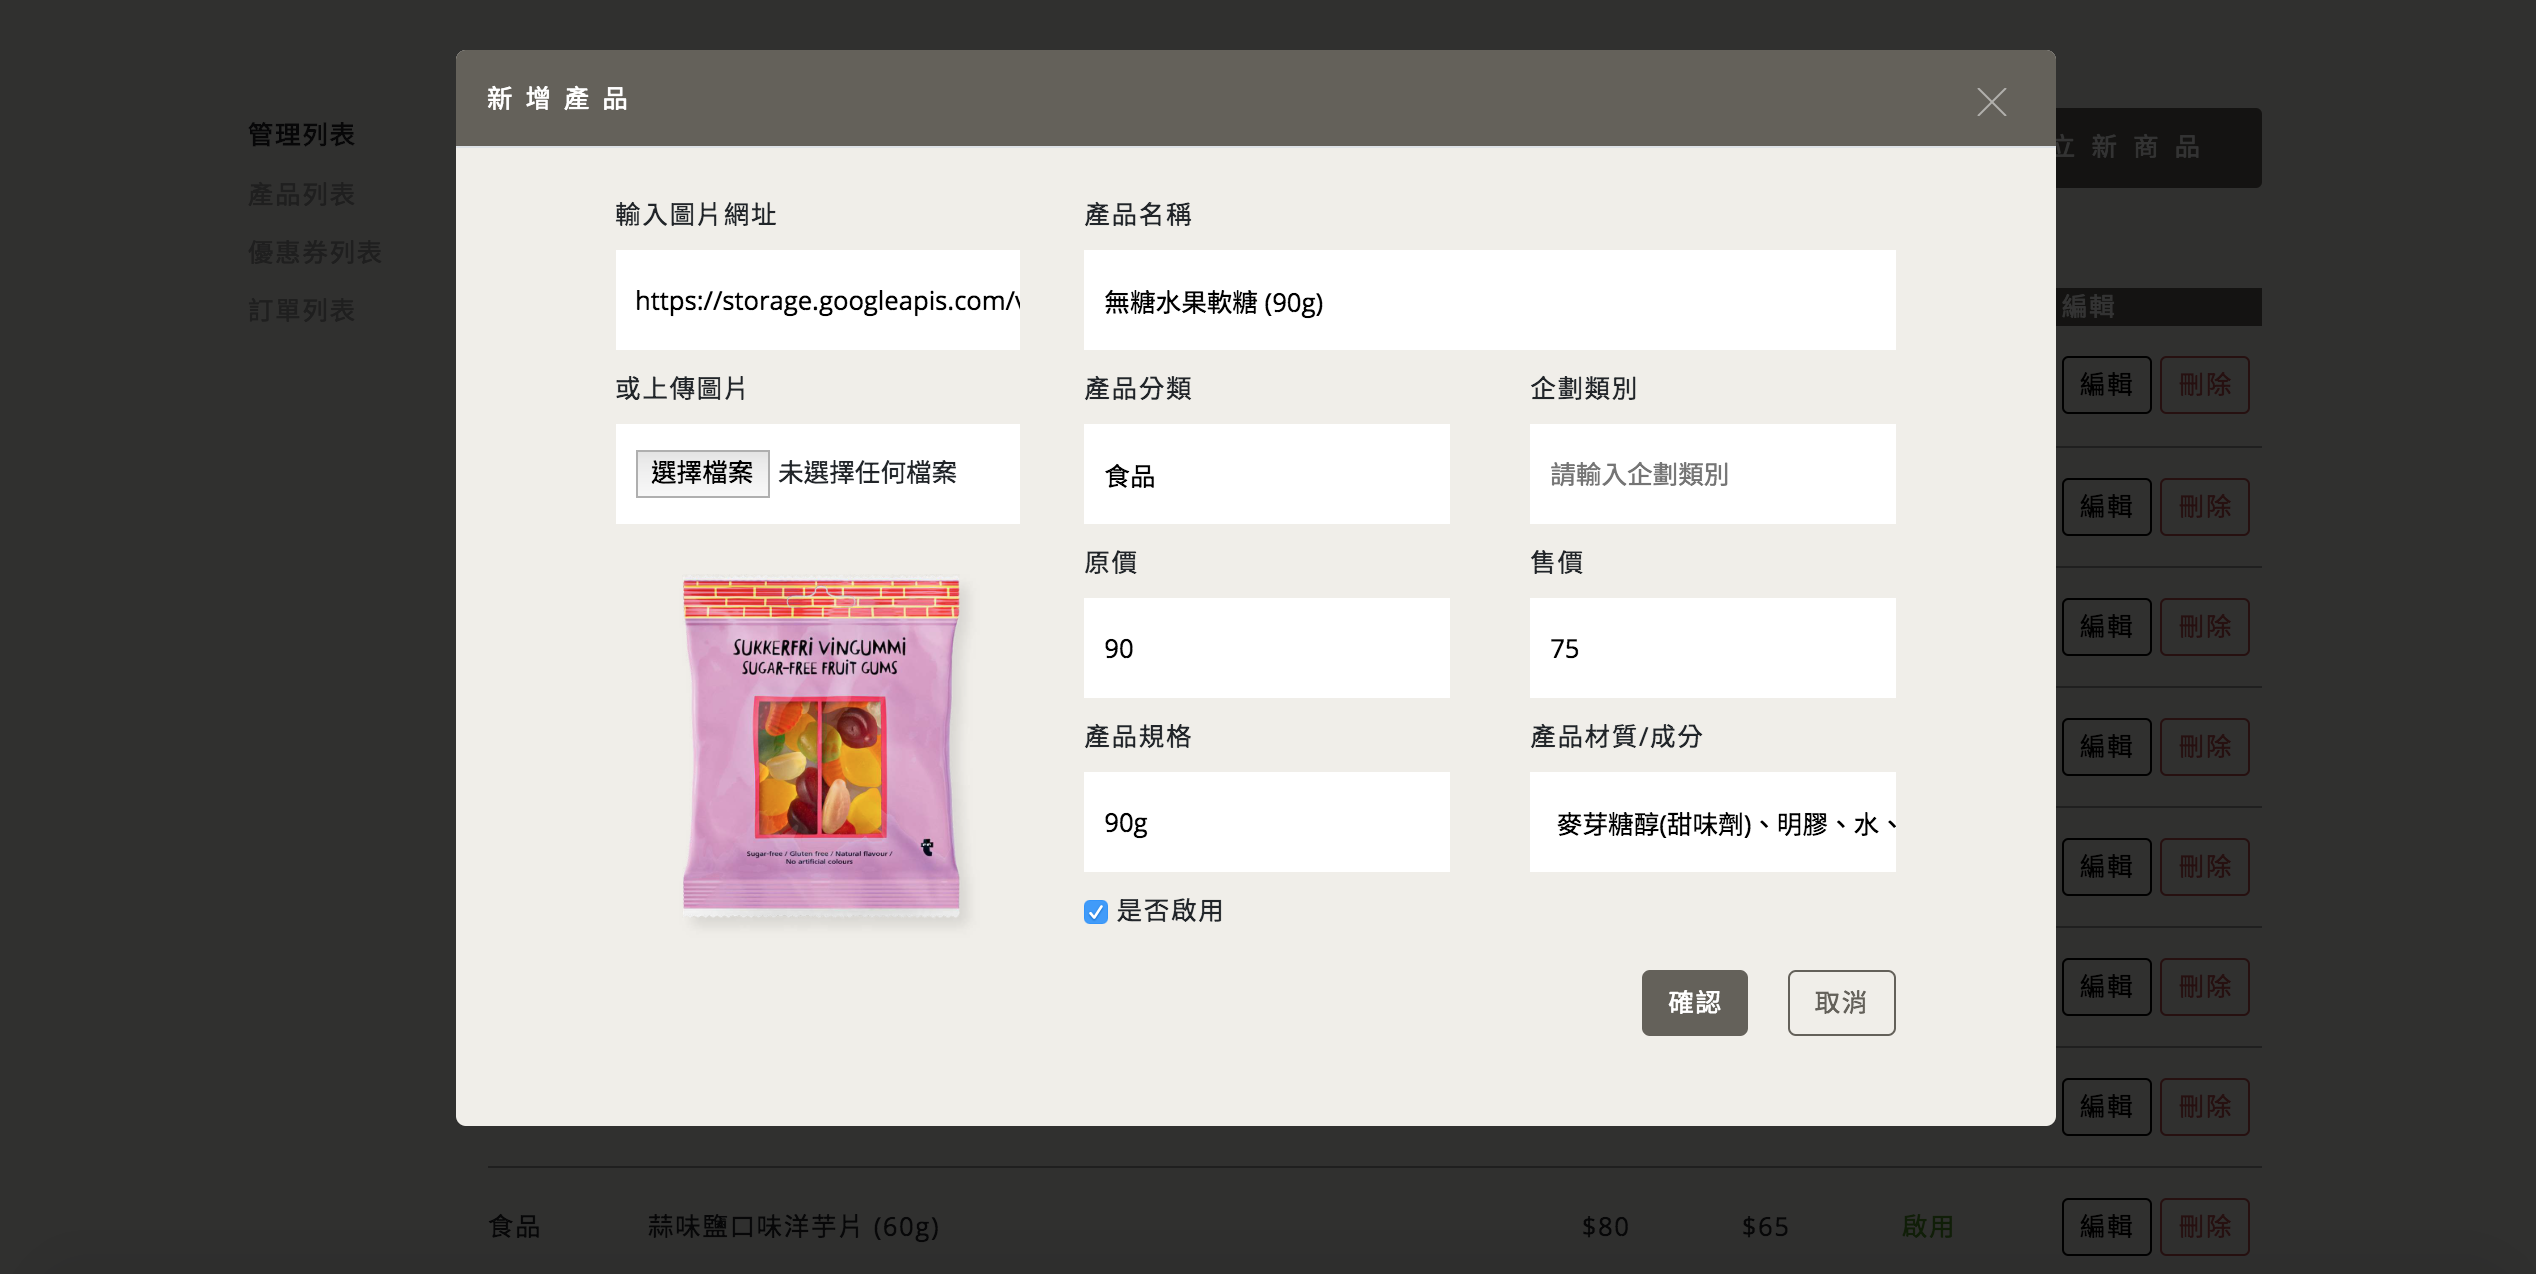
Task: Click the 售價 field showing 75
Action: (1712, 648)
